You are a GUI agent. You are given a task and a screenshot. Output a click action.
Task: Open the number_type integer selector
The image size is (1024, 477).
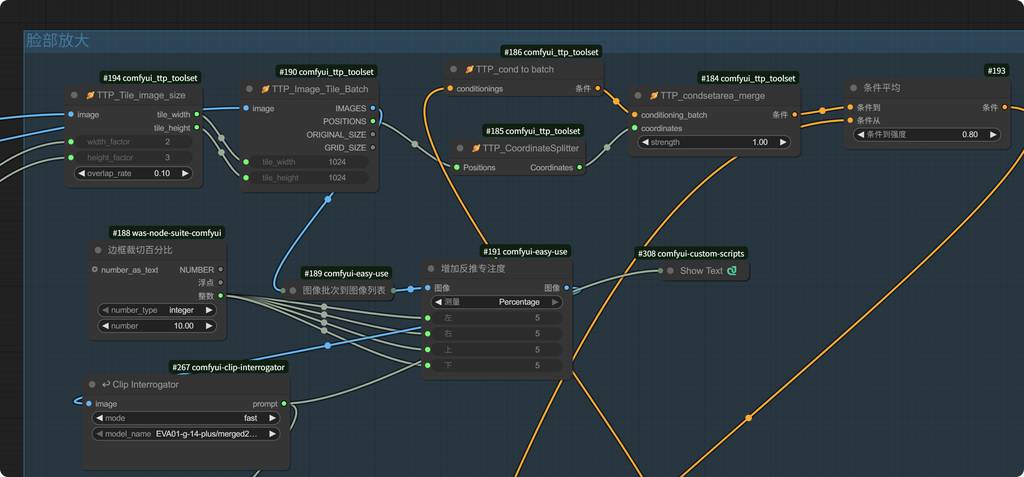(158, 310)
